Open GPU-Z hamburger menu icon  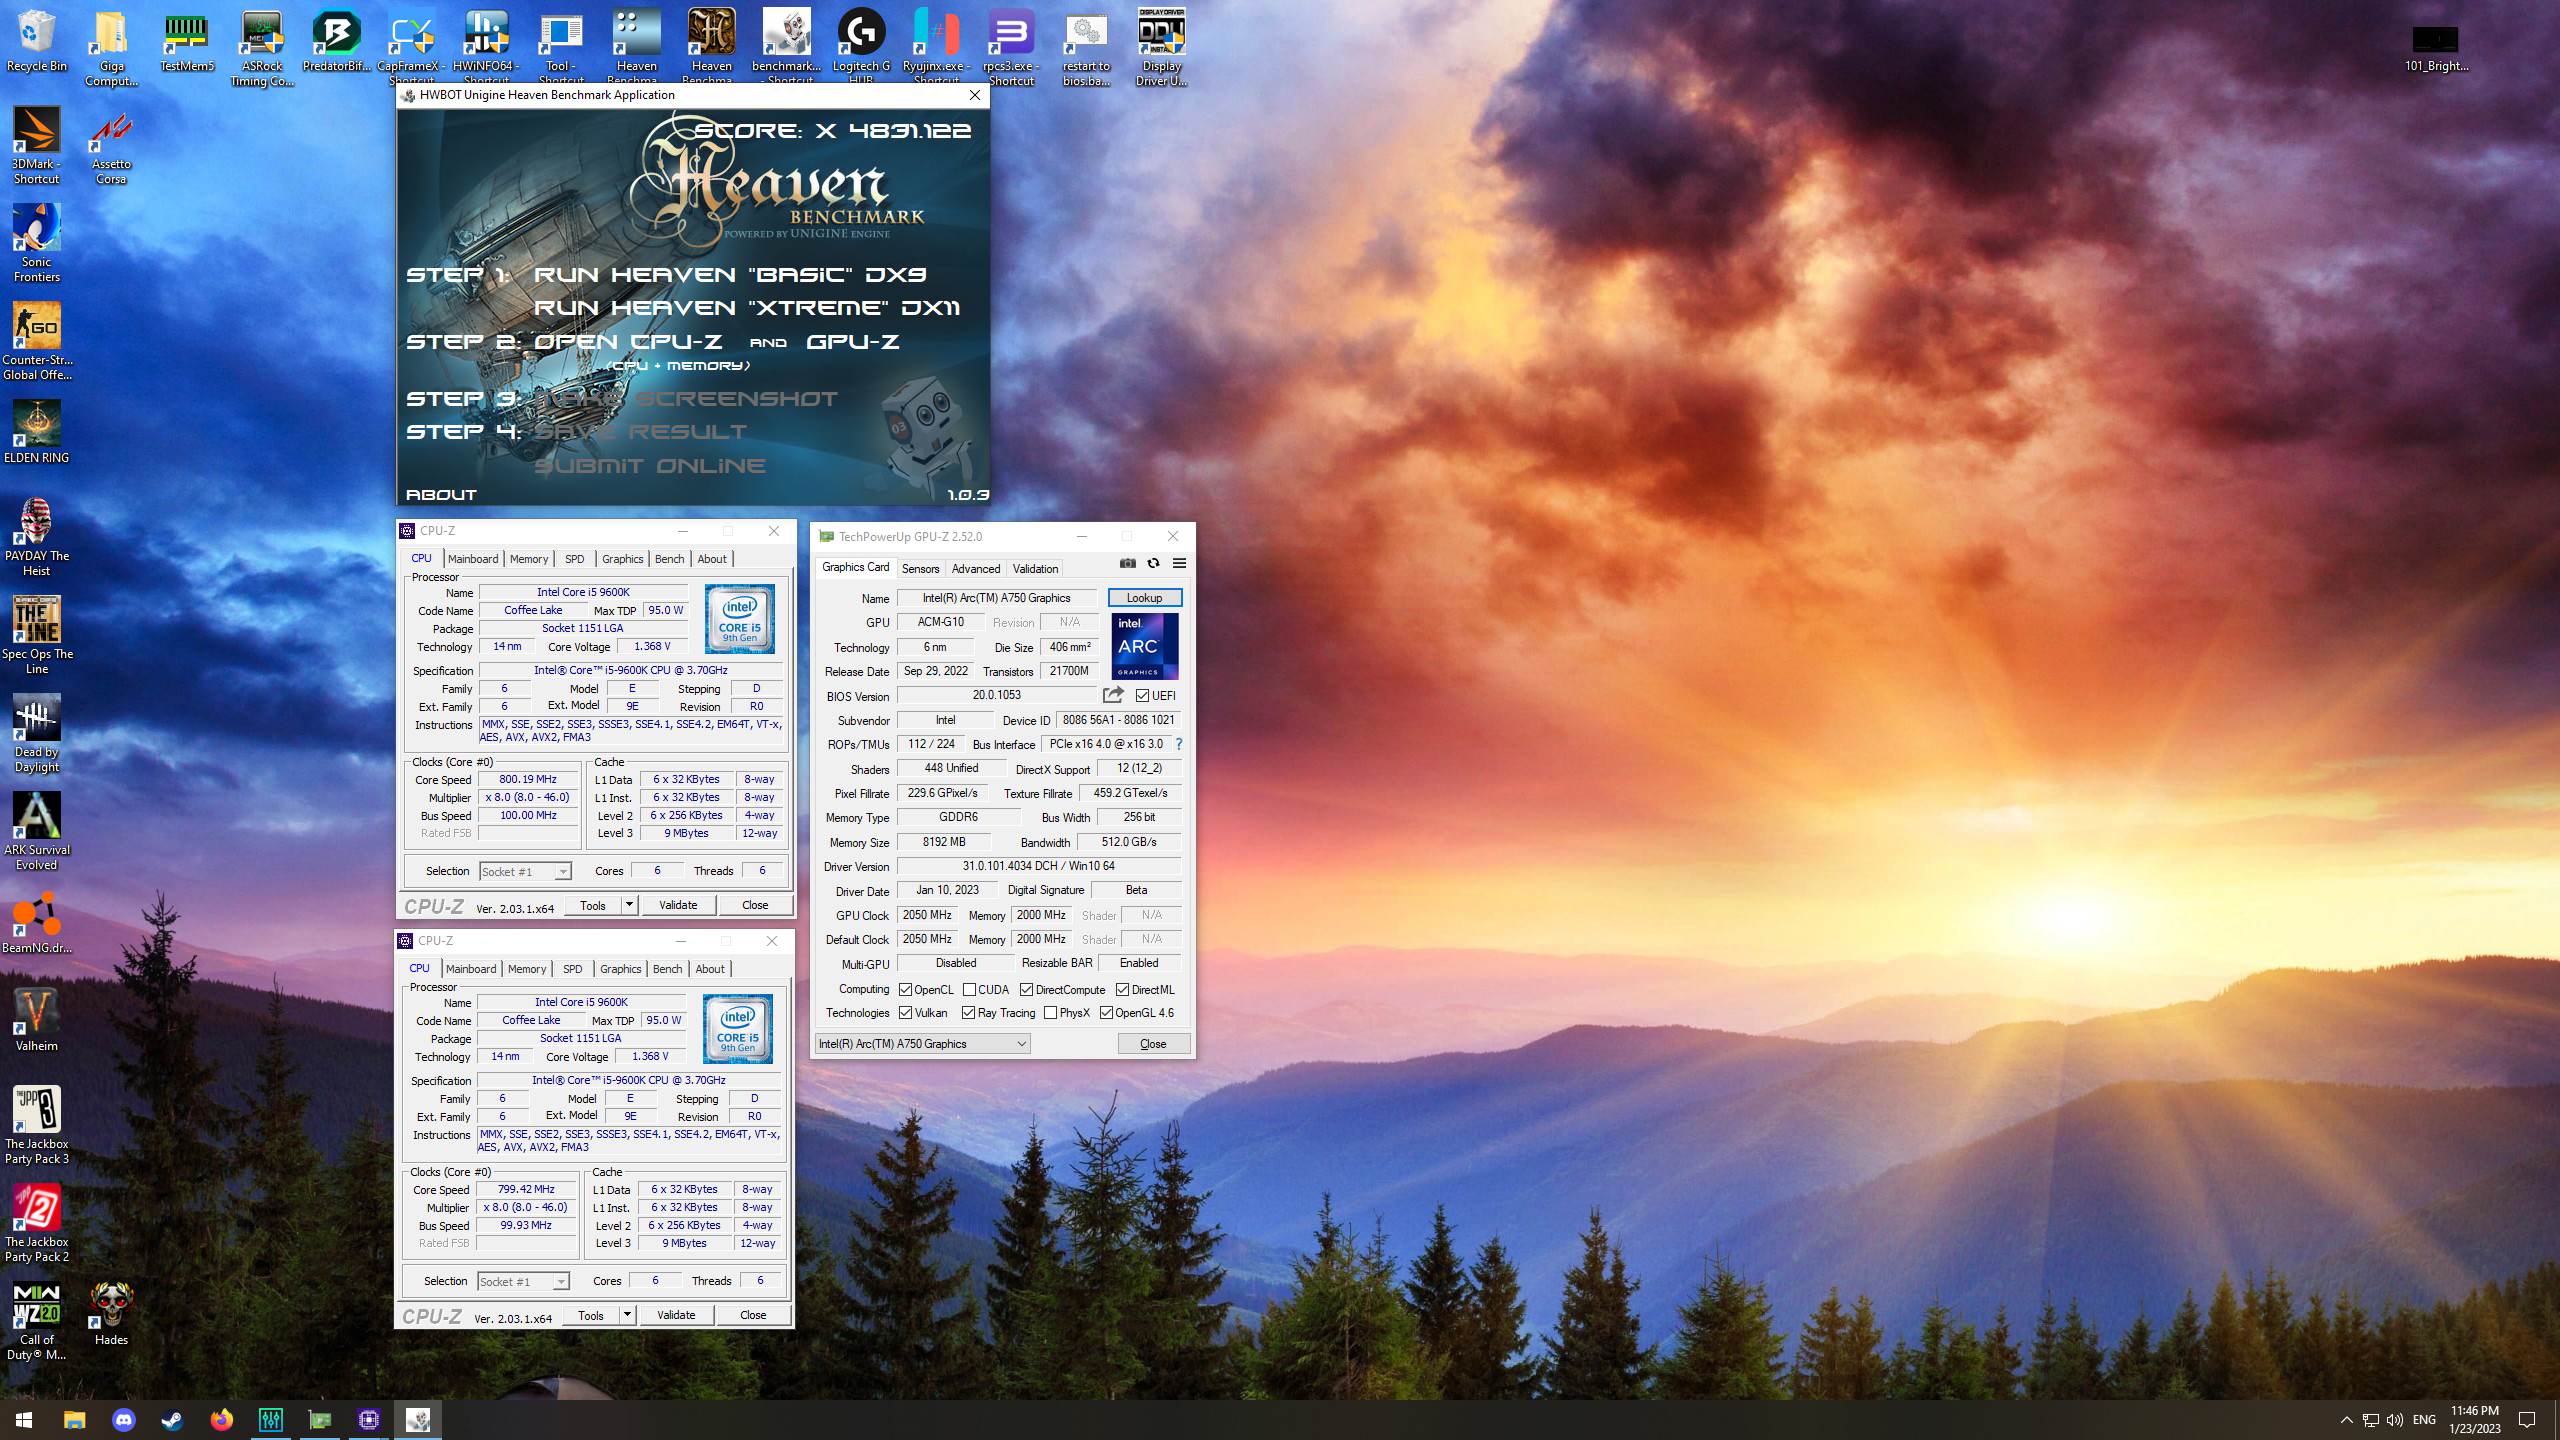point(1179,563)
